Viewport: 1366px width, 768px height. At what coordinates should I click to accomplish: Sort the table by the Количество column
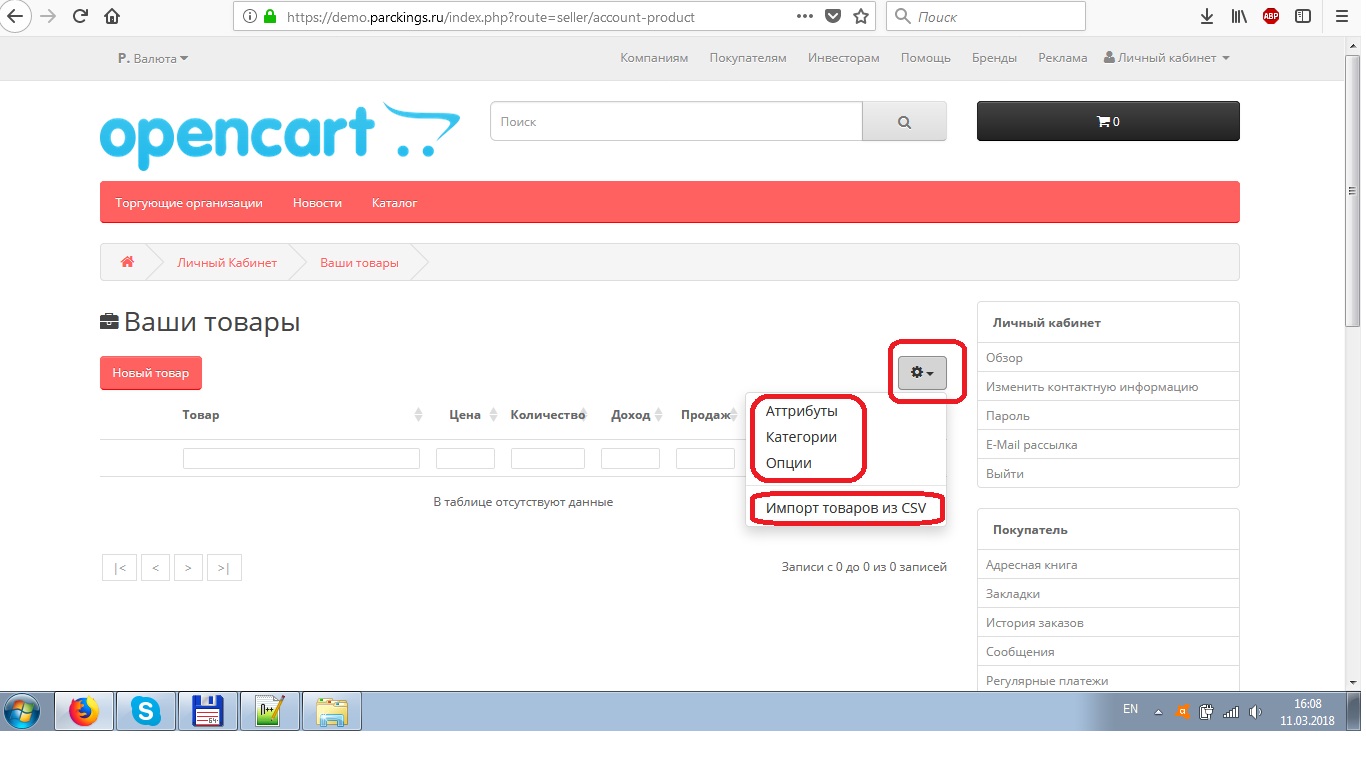(x=547, y=415)
